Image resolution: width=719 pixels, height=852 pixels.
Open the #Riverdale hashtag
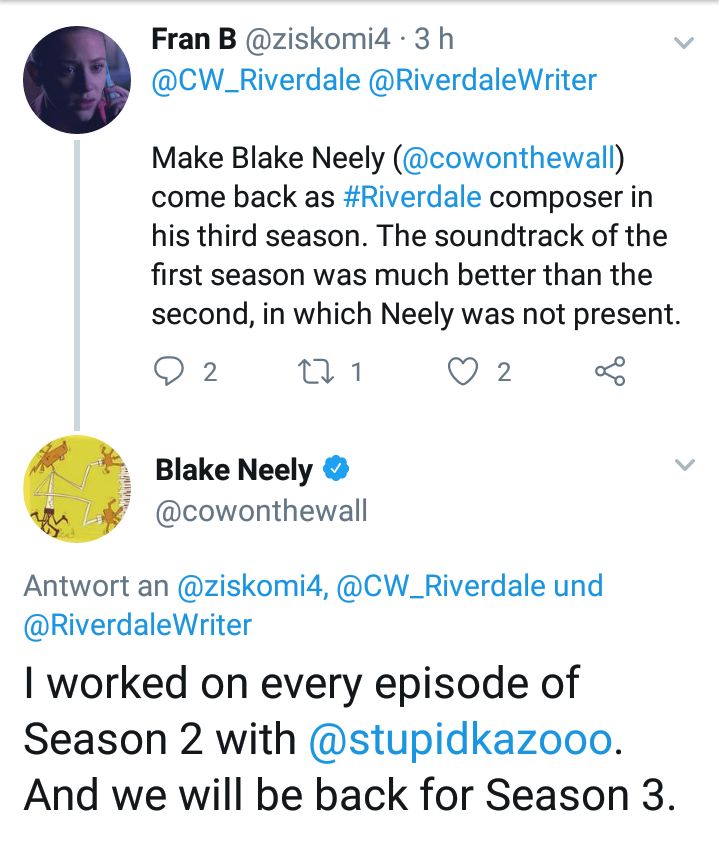click(x=412, y=197)
